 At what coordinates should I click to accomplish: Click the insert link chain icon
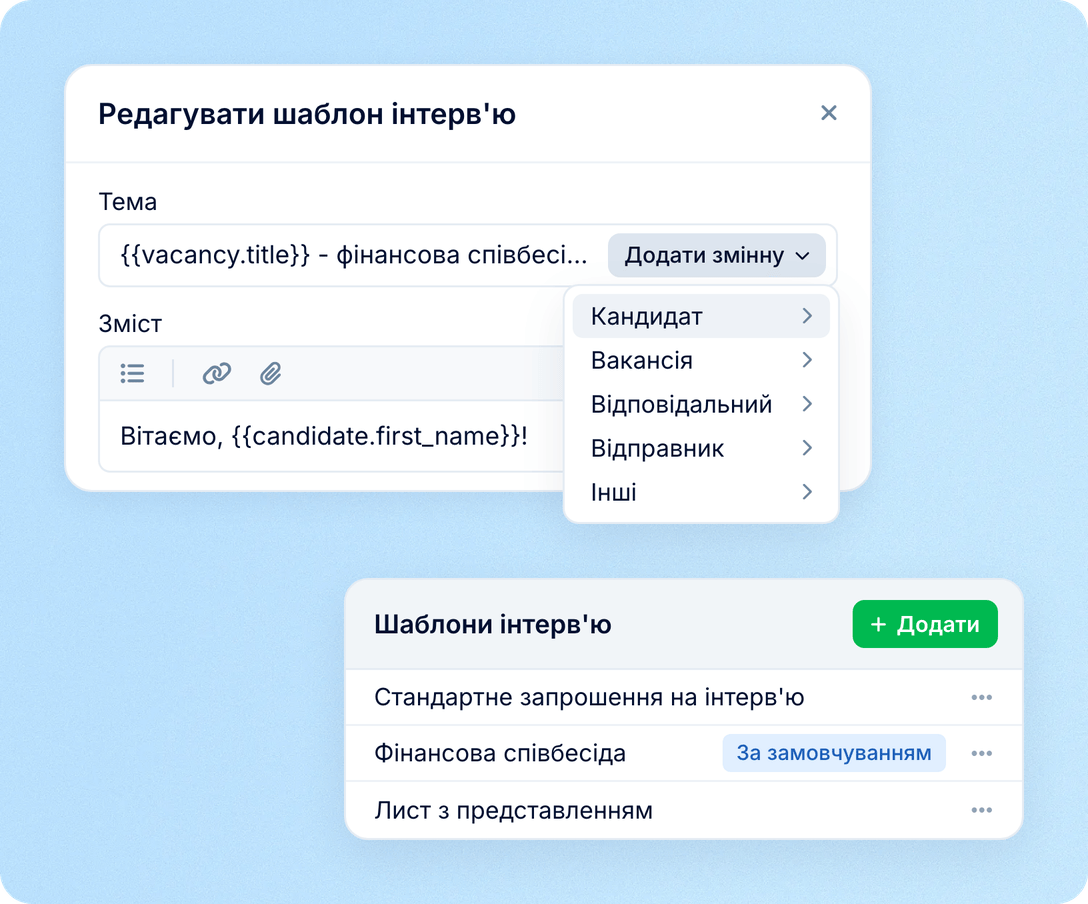pos(216,373)
